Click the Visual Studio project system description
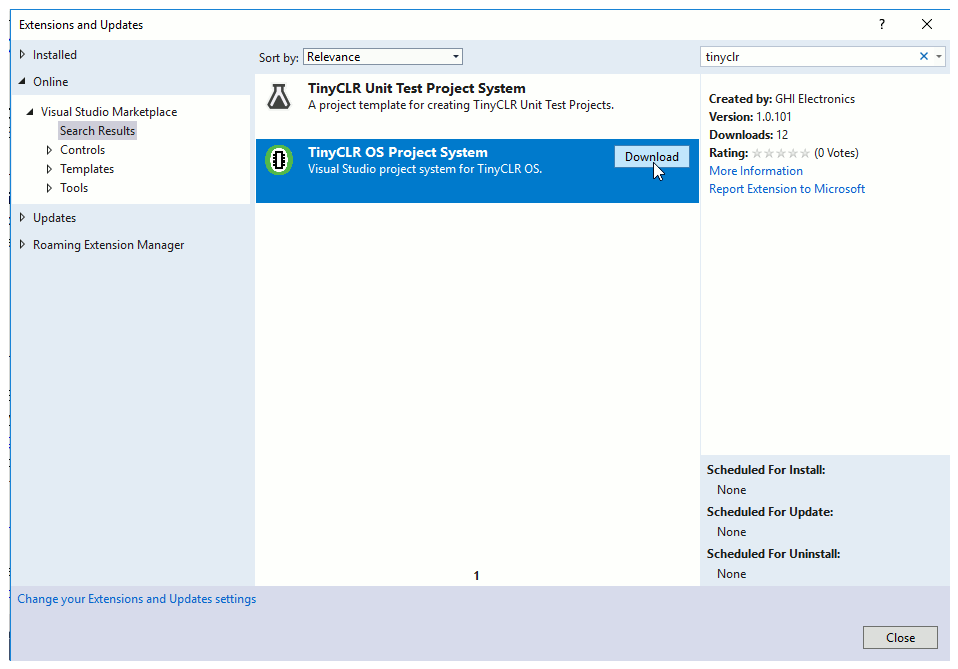 tap(425, 169)
